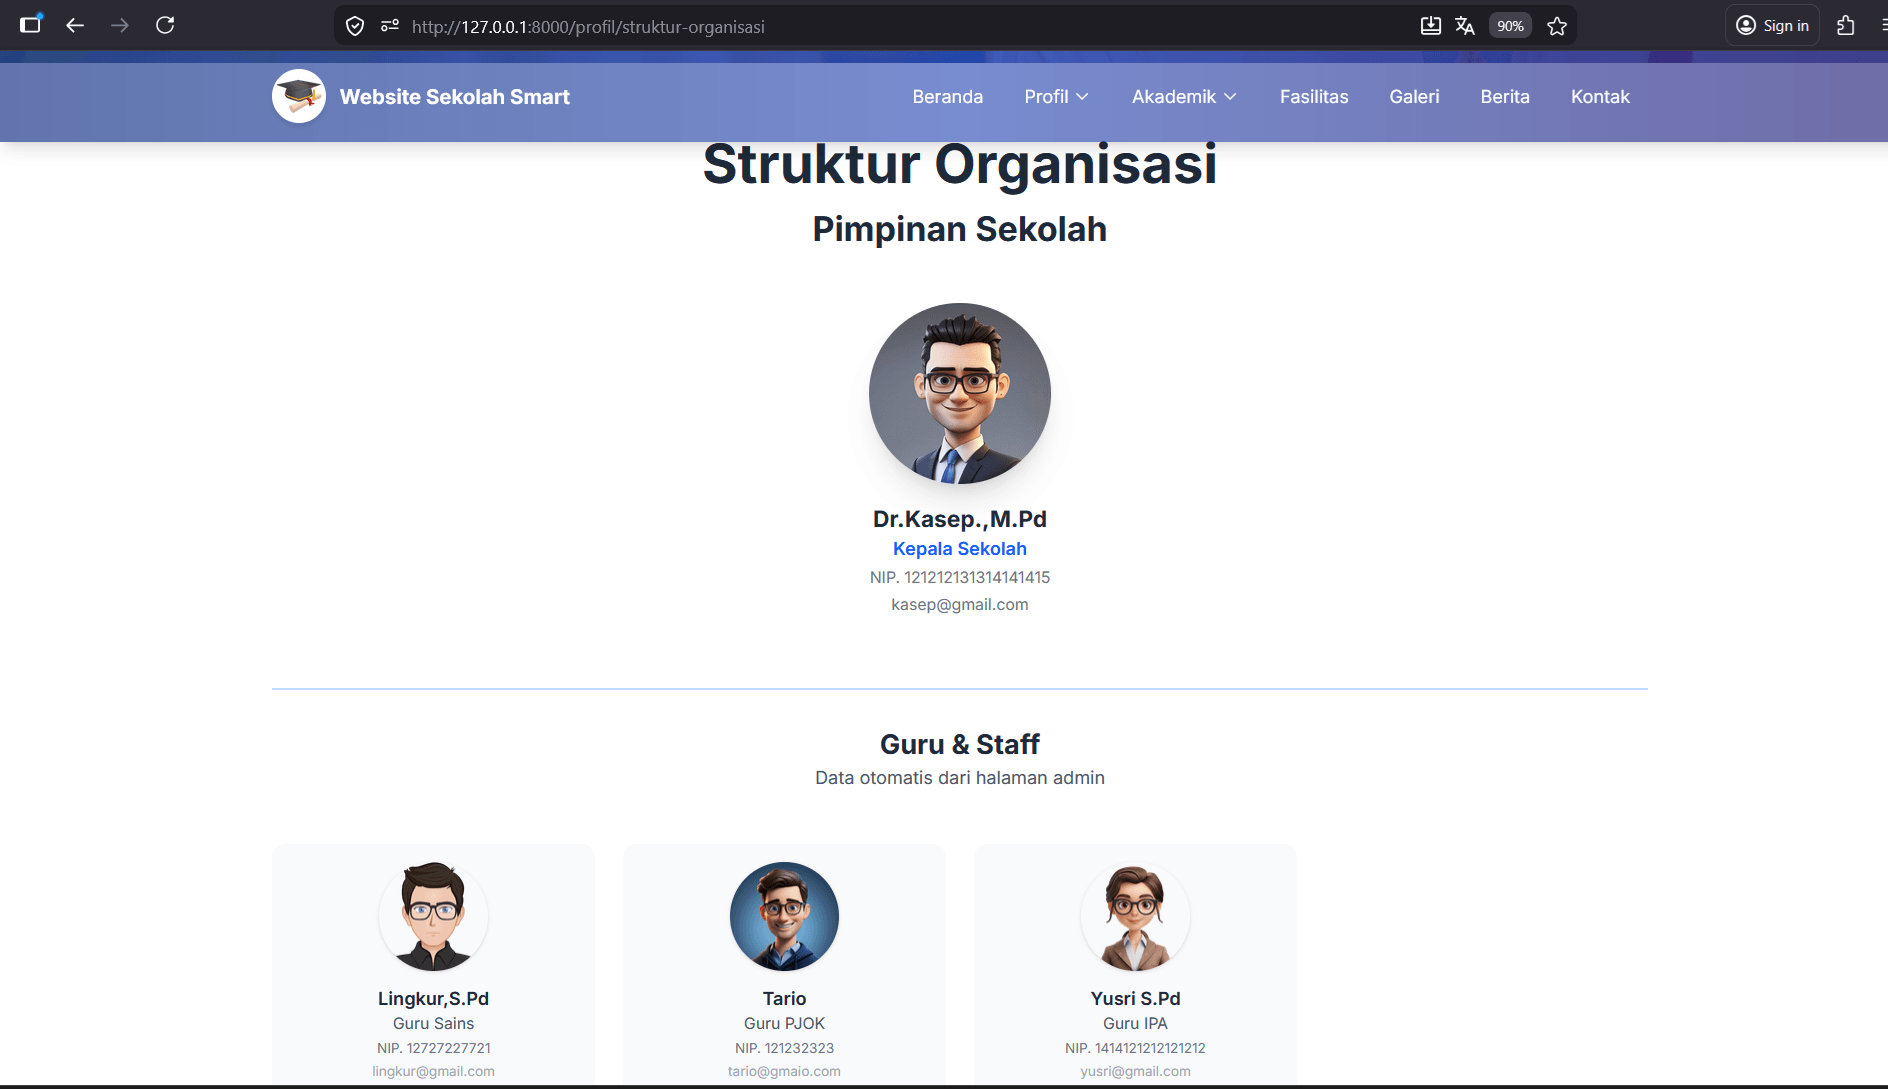Click the Guru & Staff heading
The height and width of the screenshot is (1089, 1888).
point(960,745)
